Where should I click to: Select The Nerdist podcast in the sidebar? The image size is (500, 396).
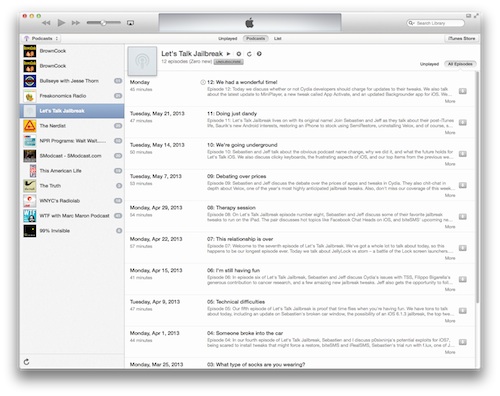(x=72, y=126)
